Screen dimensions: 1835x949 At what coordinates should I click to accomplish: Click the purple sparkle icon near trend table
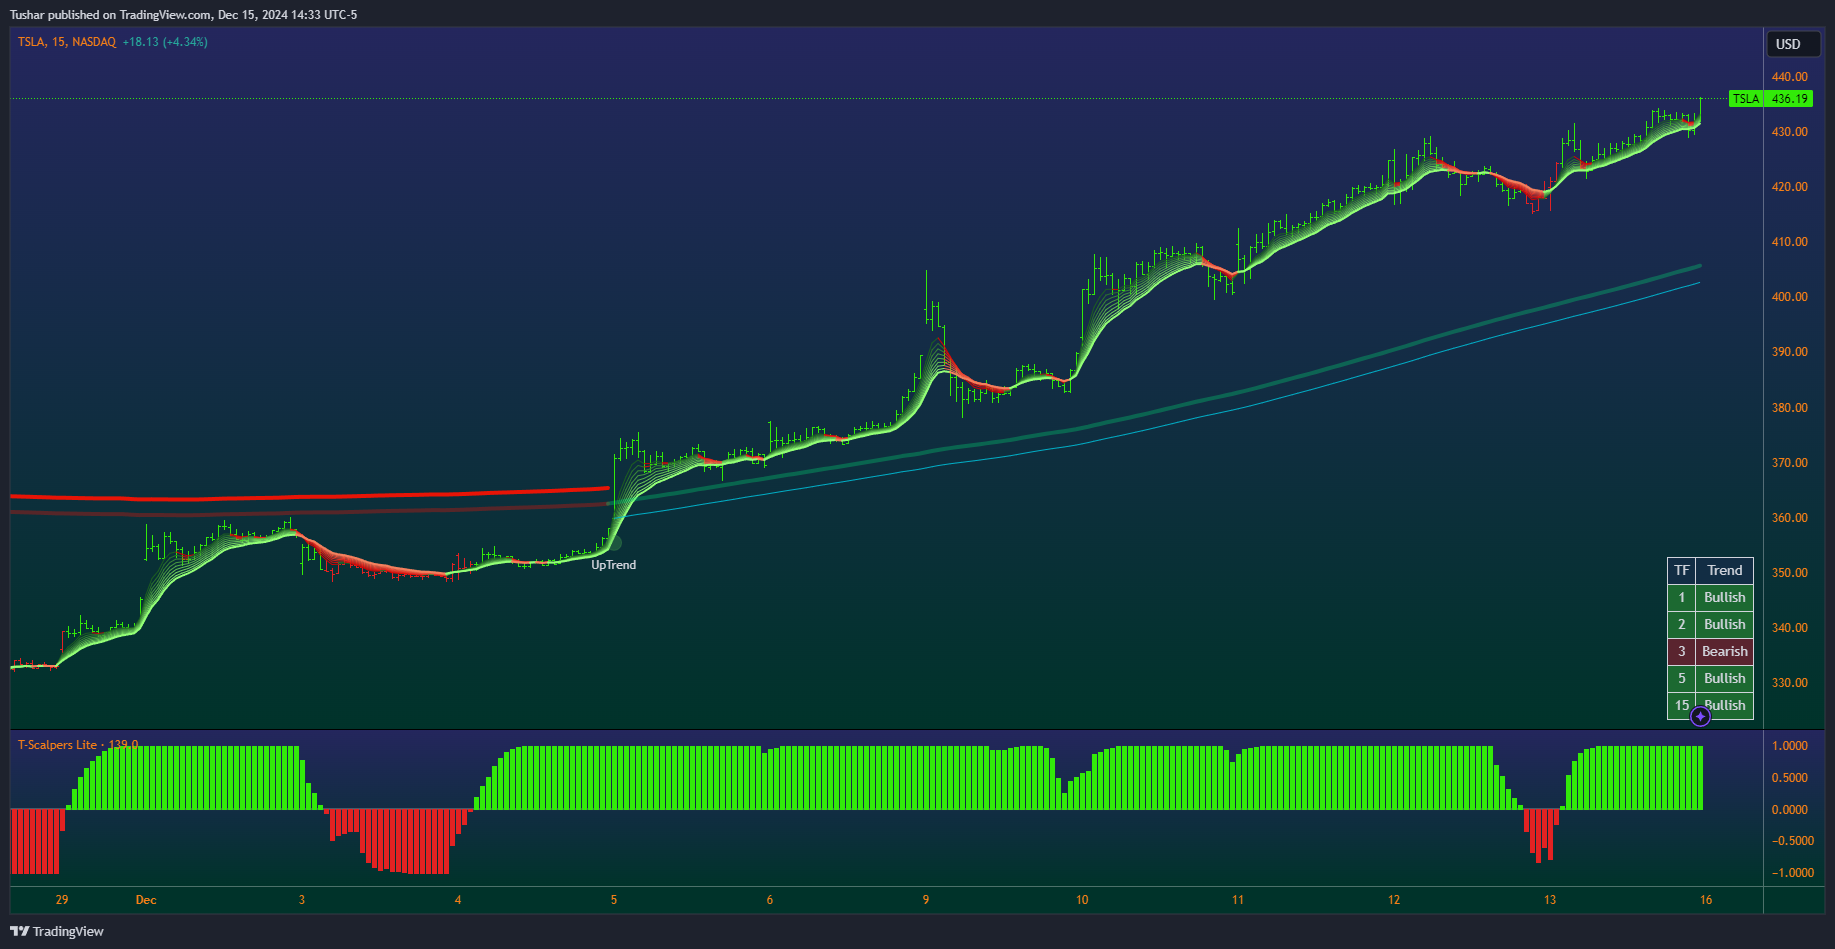point(1700,716)
